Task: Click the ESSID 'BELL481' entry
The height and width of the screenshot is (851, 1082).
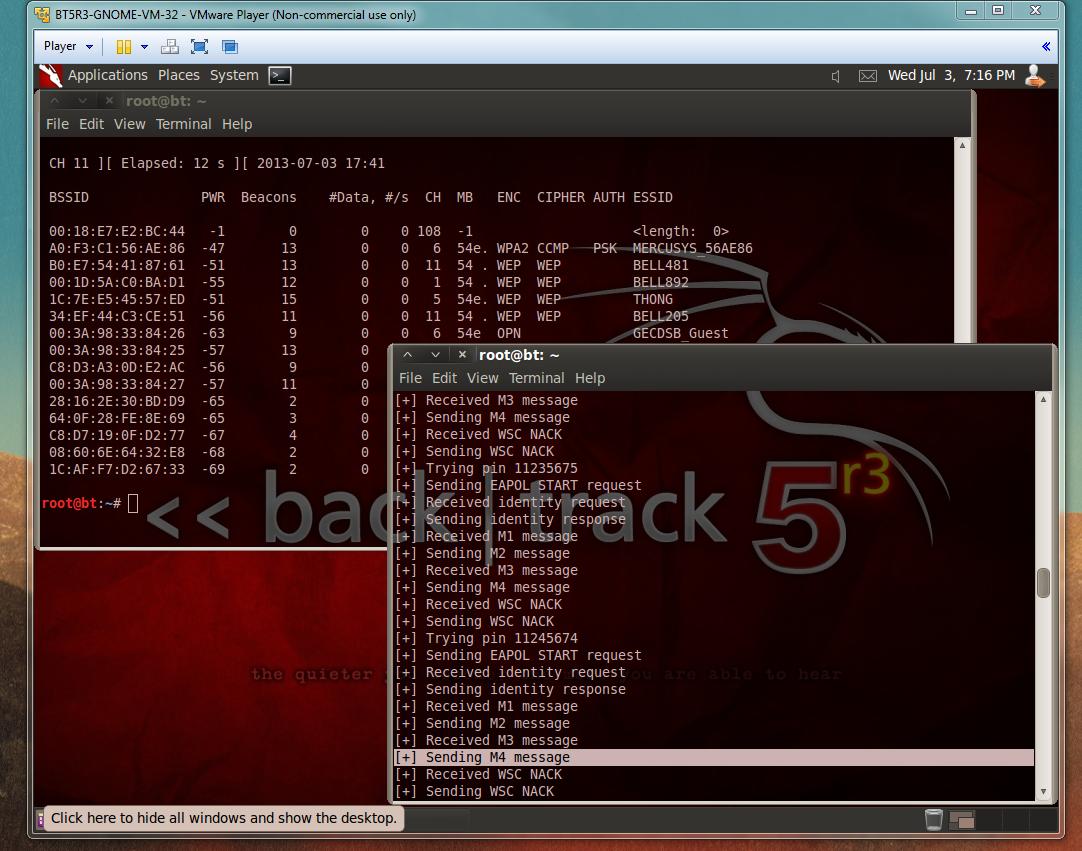Action: (x=660, y=265)
